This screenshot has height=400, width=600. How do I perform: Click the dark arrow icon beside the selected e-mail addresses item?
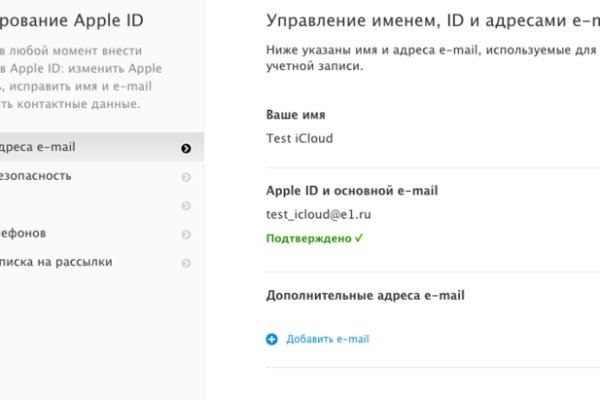pos(186,149)
